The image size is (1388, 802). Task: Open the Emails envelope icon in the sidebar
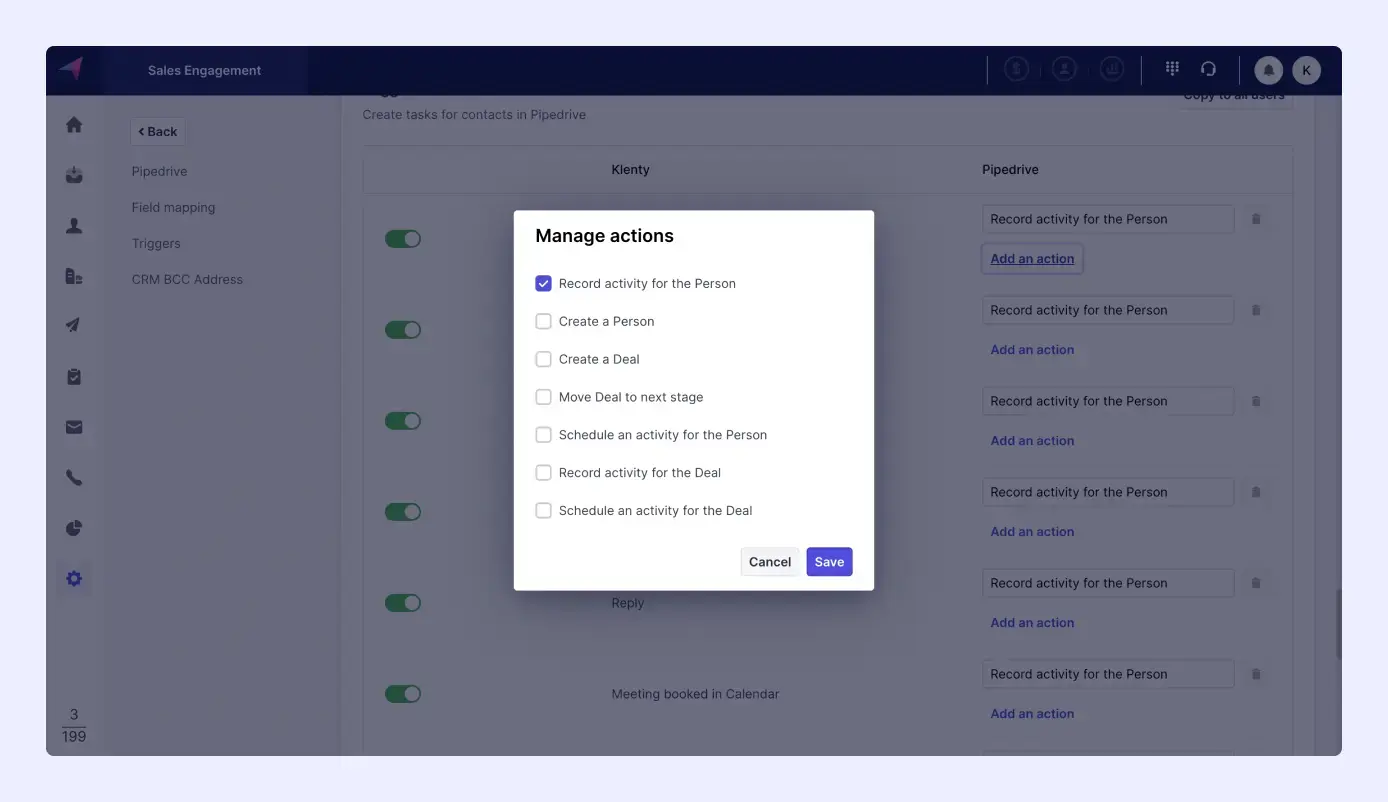click(x=74, y=427)
